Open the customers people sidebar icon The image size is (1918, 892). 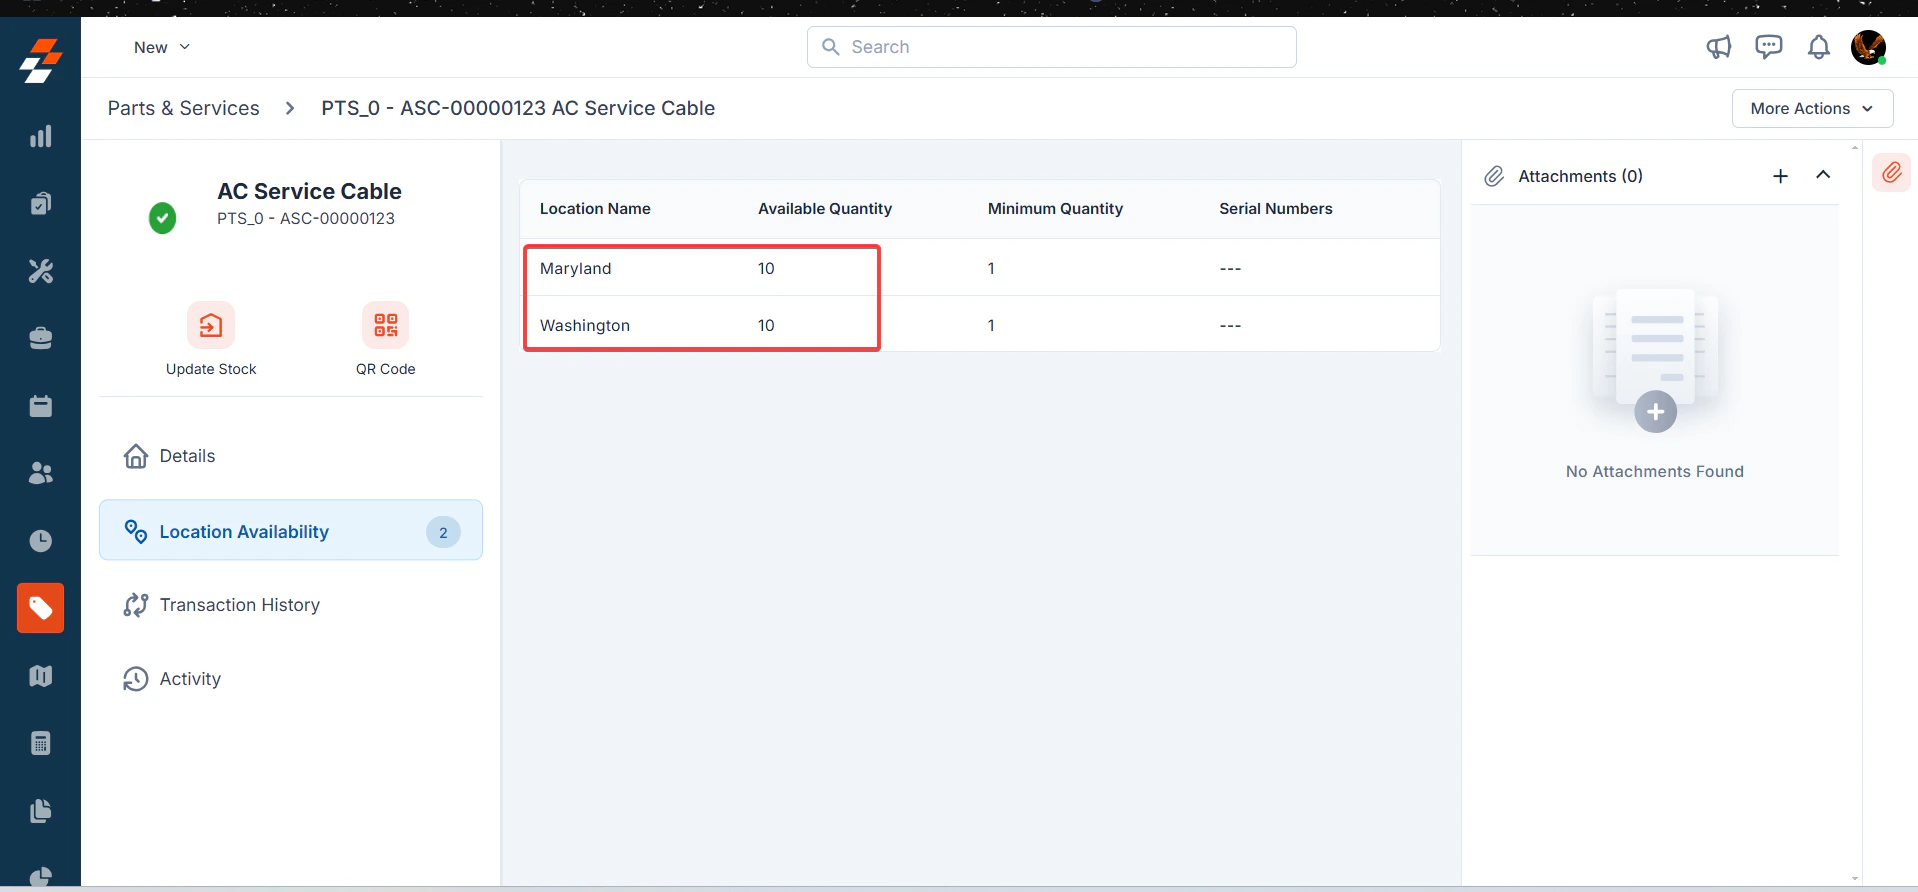coord(40,473)
